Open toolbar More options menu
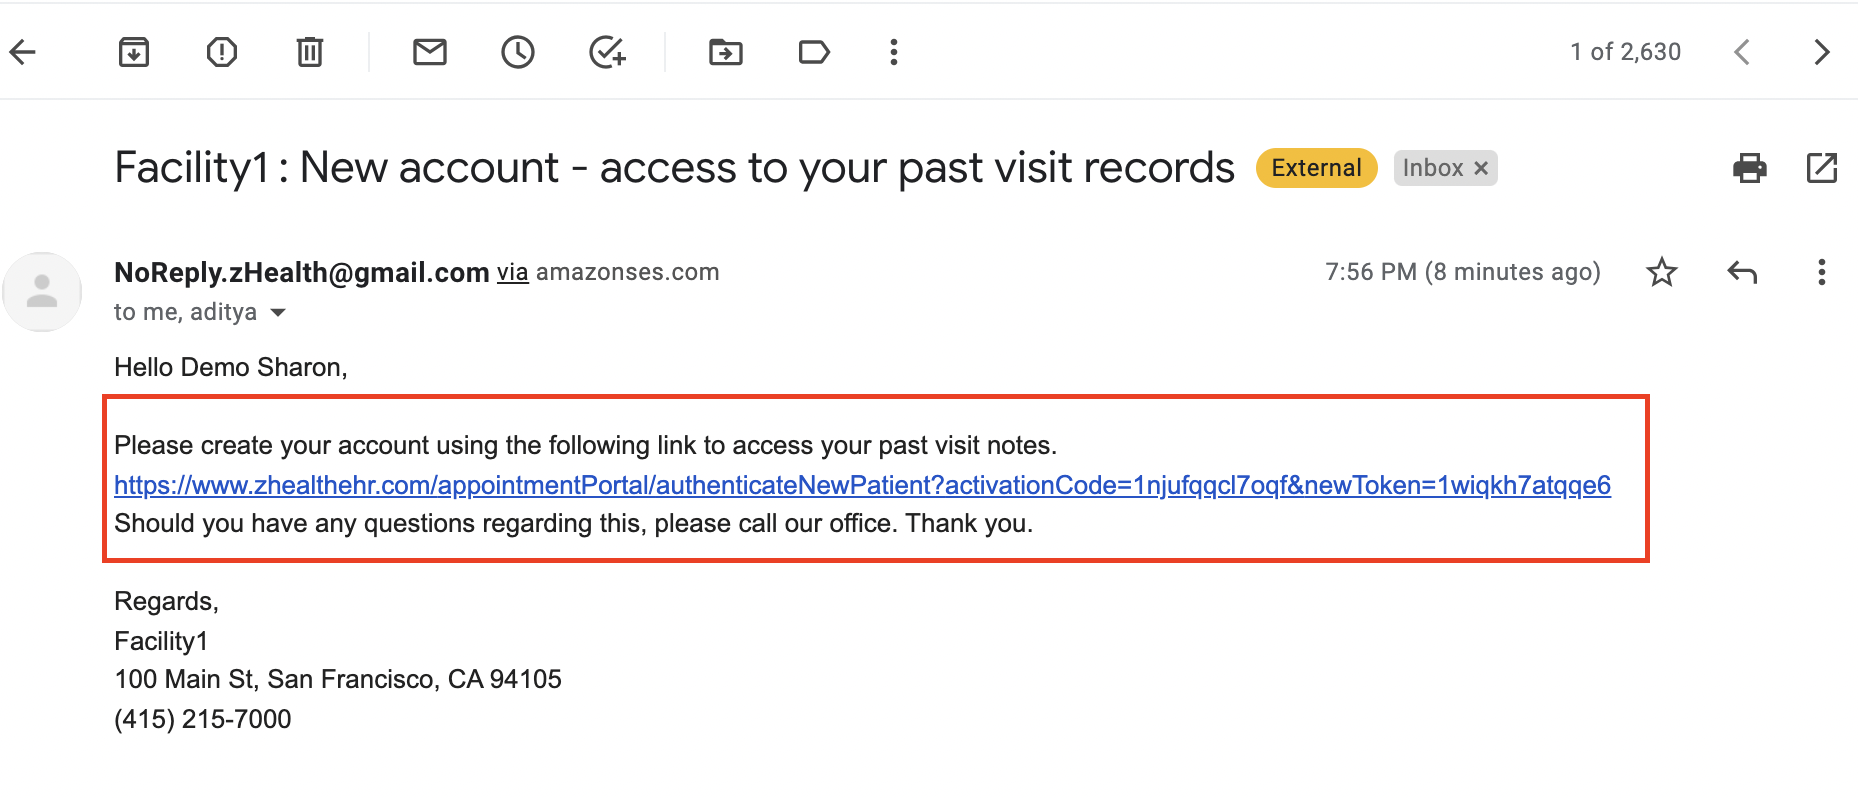 point(894,52)
